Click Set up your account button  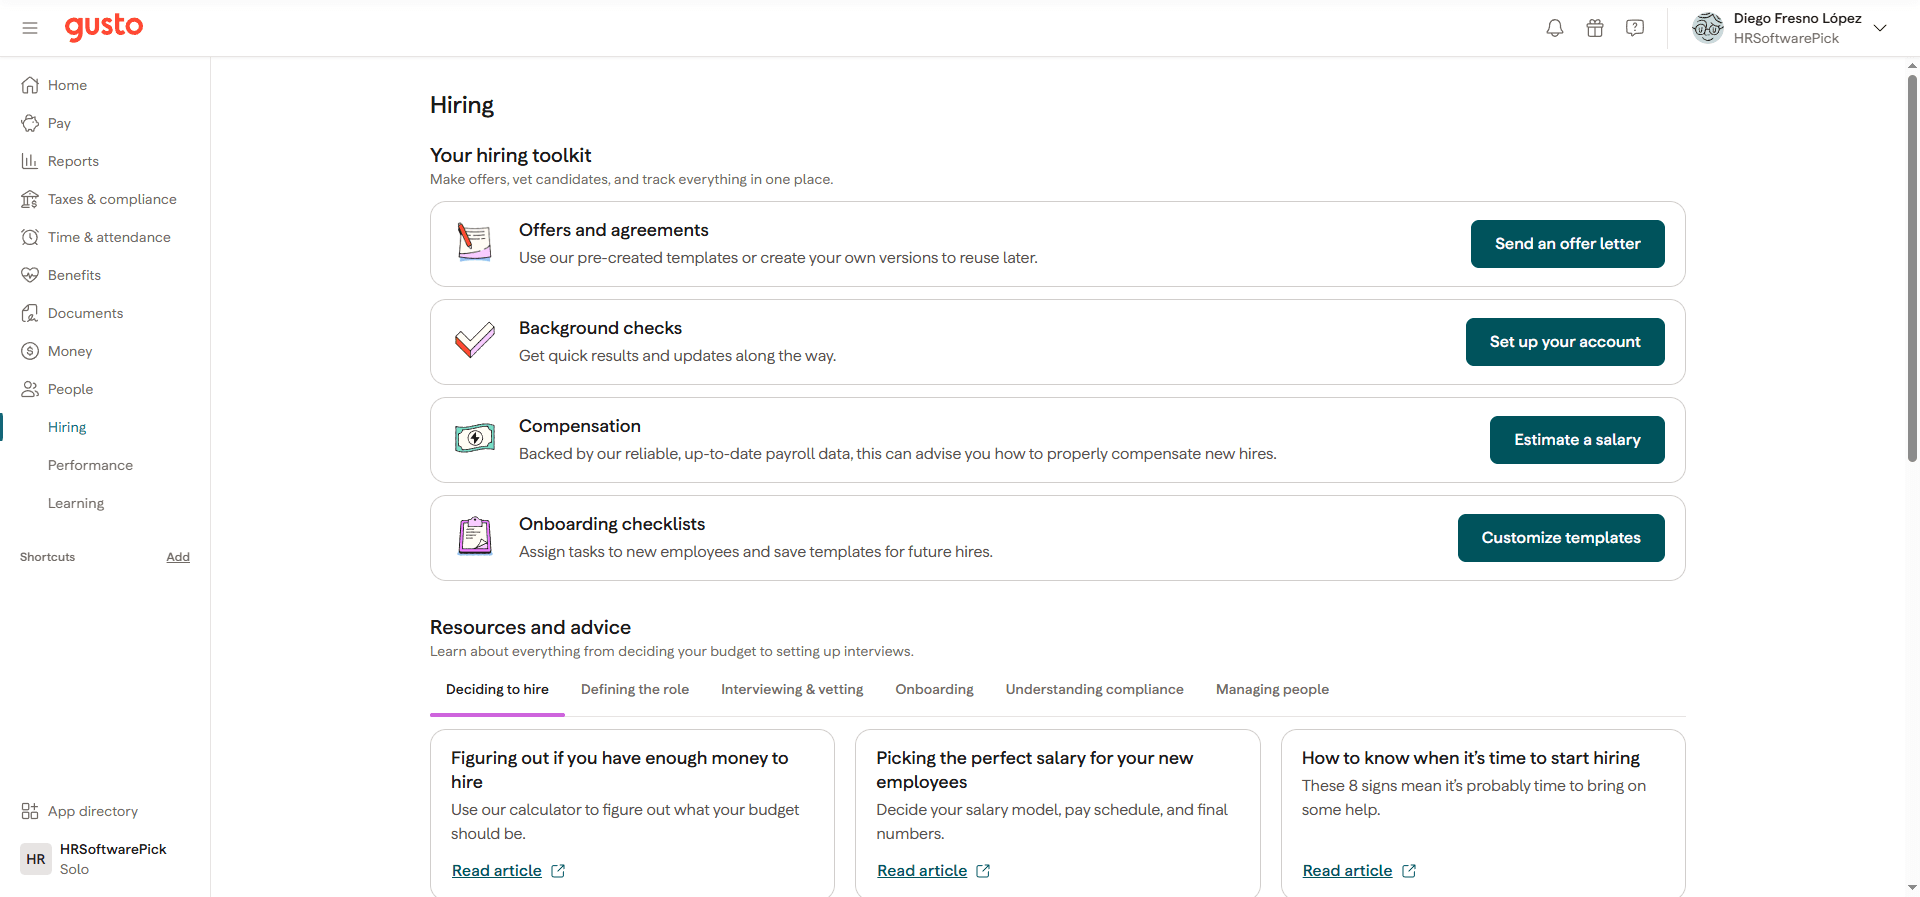tap(1565, 342)
